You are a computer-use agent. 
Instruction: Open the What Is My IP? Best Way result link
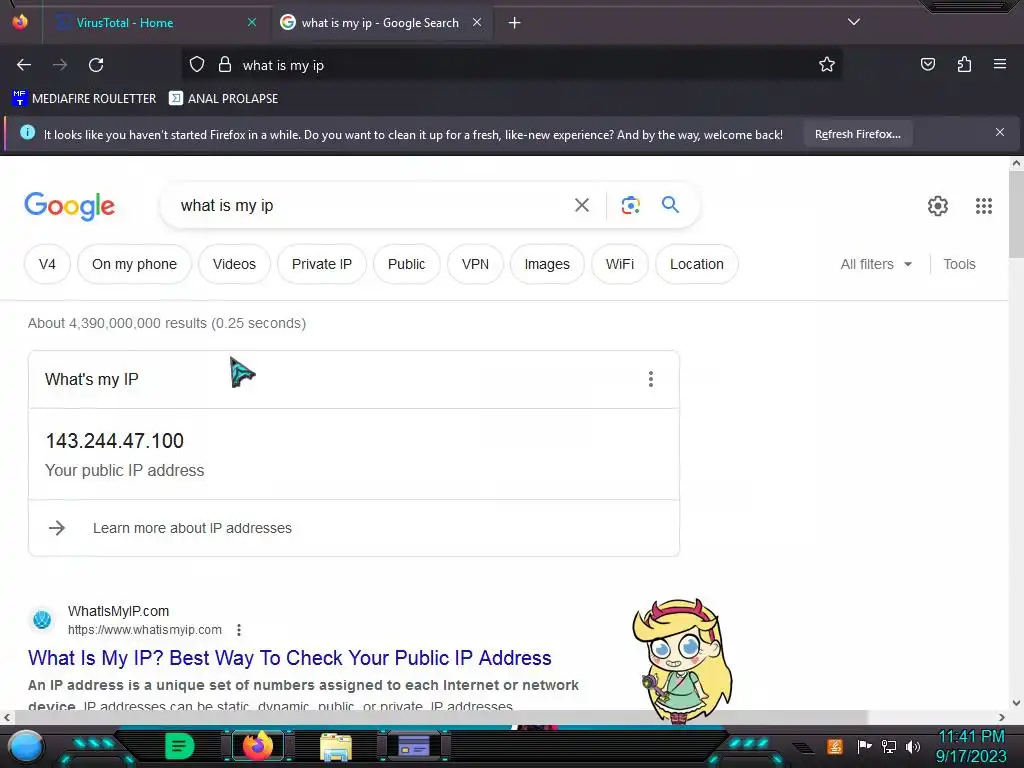coord(289,658)
